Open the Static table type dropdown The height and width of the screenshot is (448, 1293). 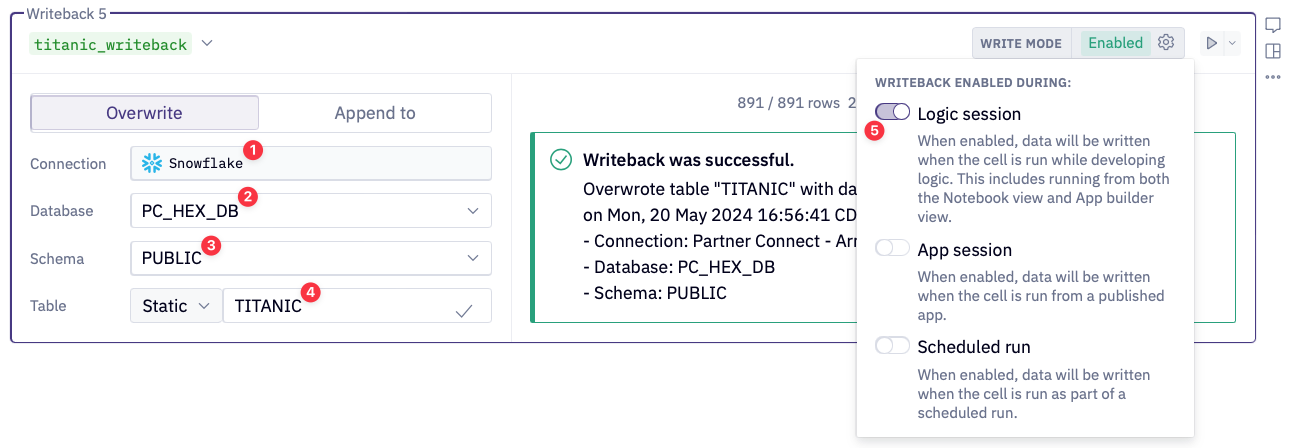[176, 306]
